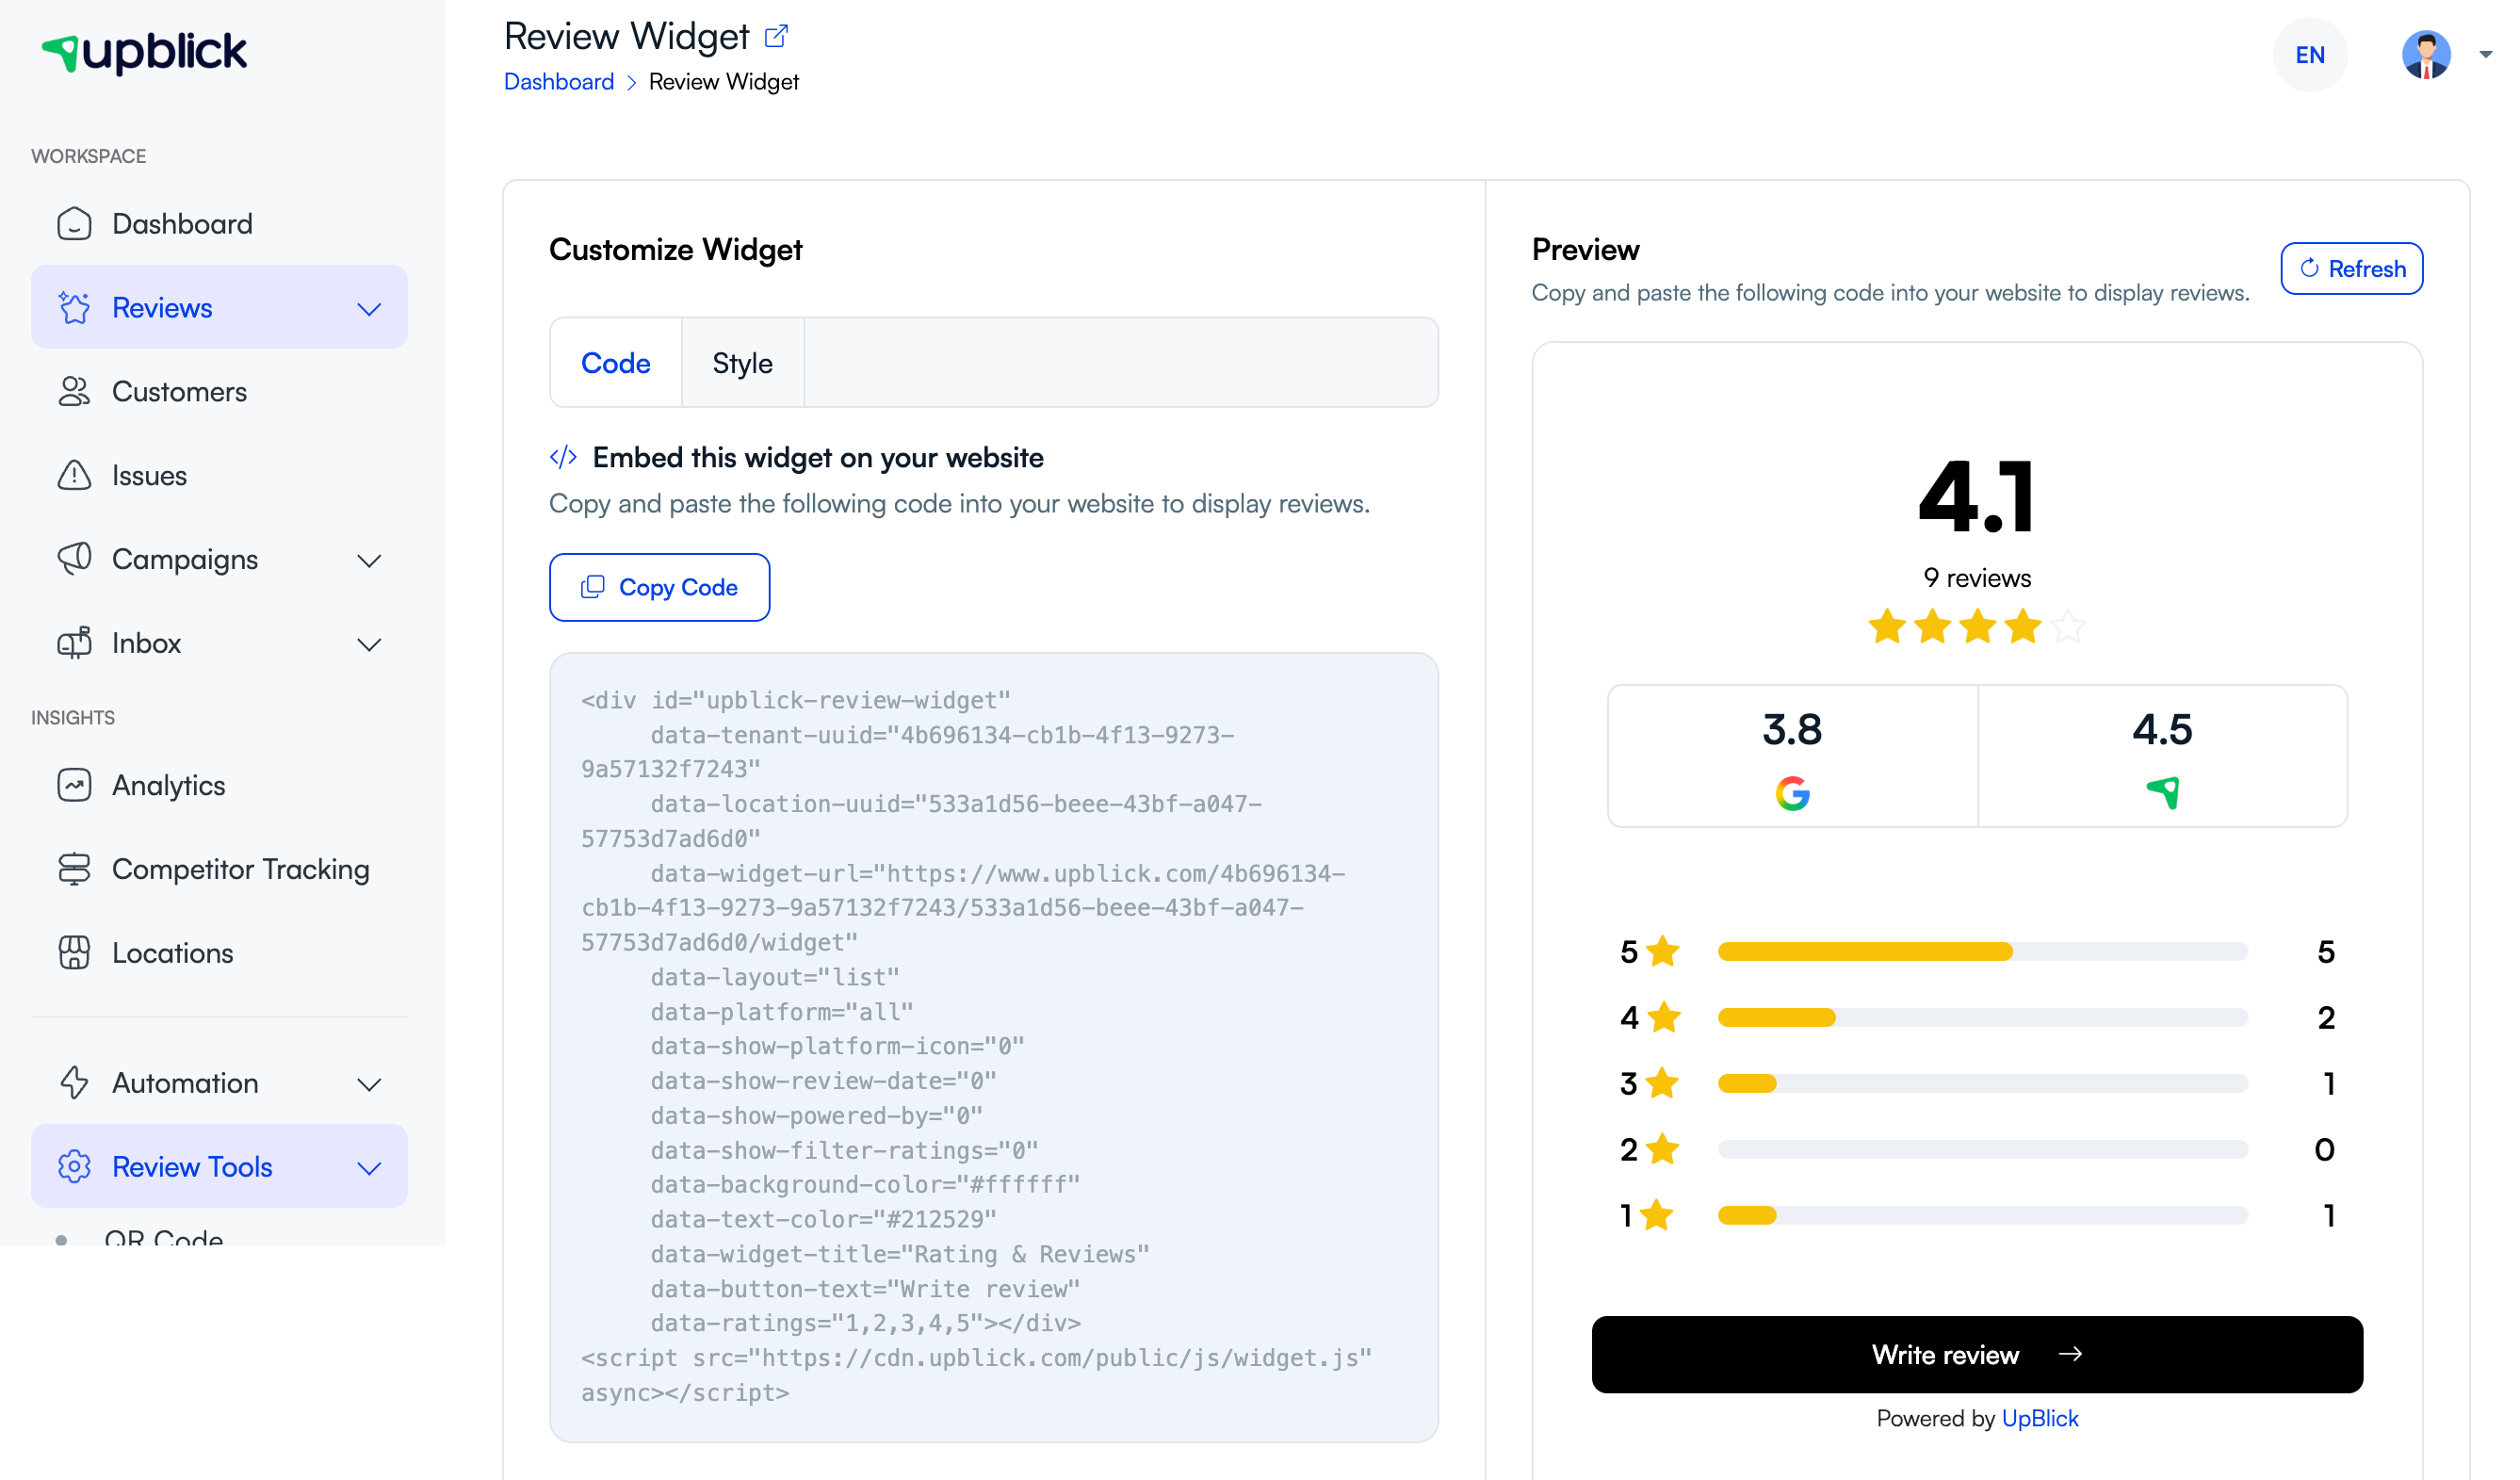This screenshot has width=2520, height=1480.
Task: Click the 1-star rating progress bar
Action: tap(1984, 1216)
